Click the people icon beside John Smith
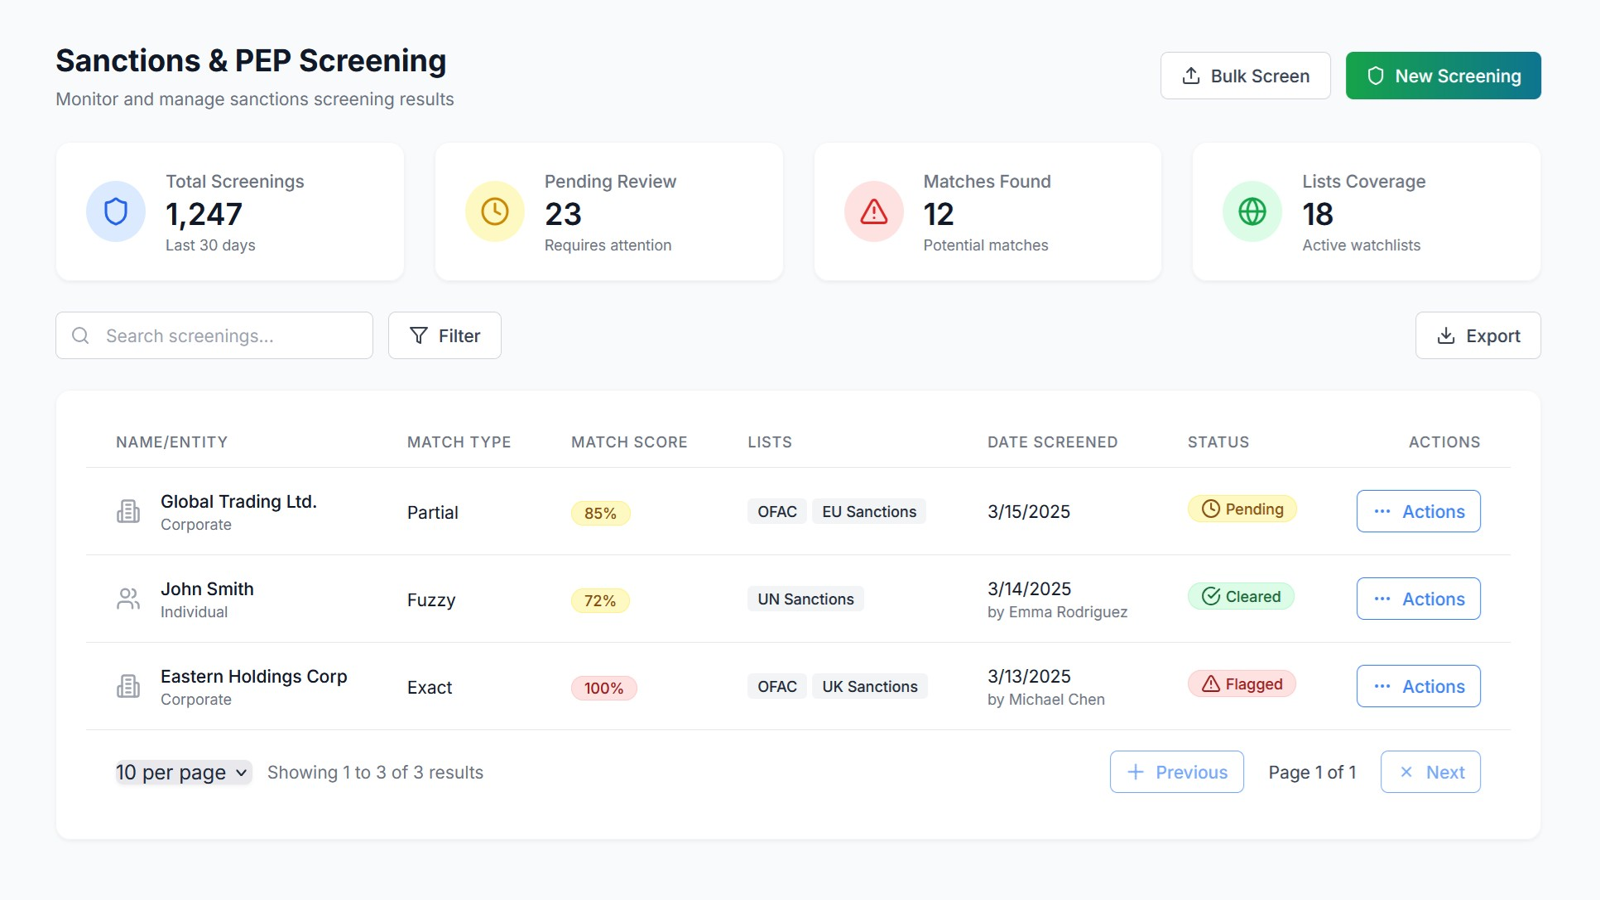 pos(128,599)
